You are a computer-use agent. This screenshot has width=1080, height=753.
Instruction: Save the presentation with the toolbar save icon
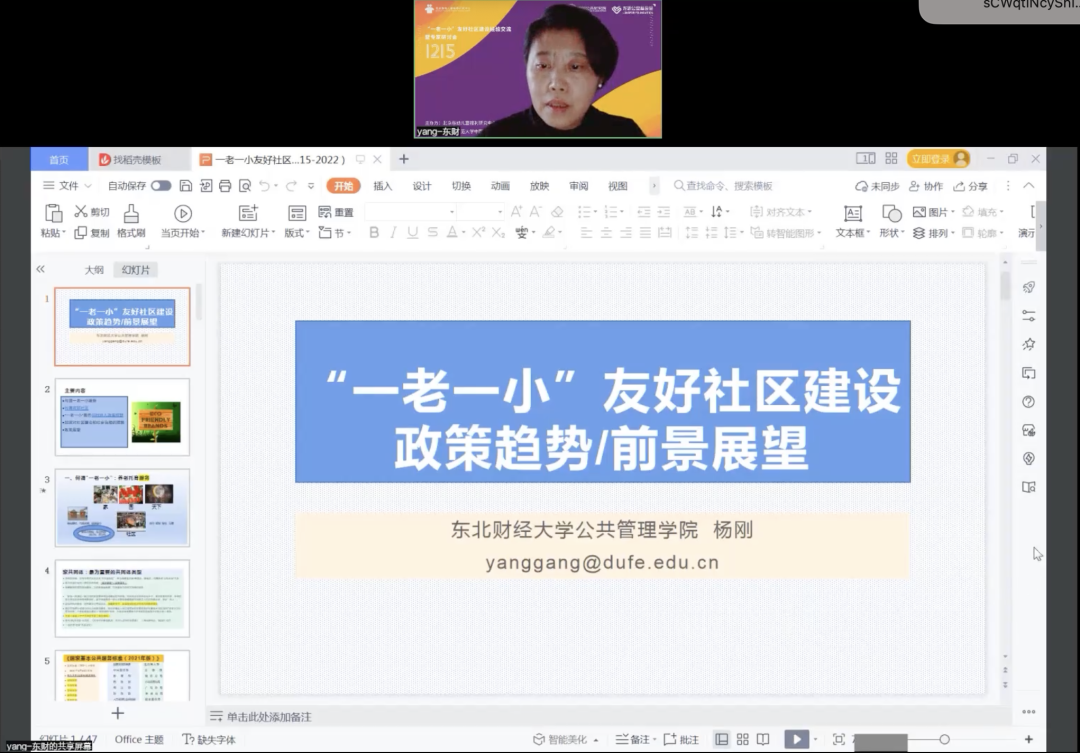pyautogui.click(x=186, y=185)
